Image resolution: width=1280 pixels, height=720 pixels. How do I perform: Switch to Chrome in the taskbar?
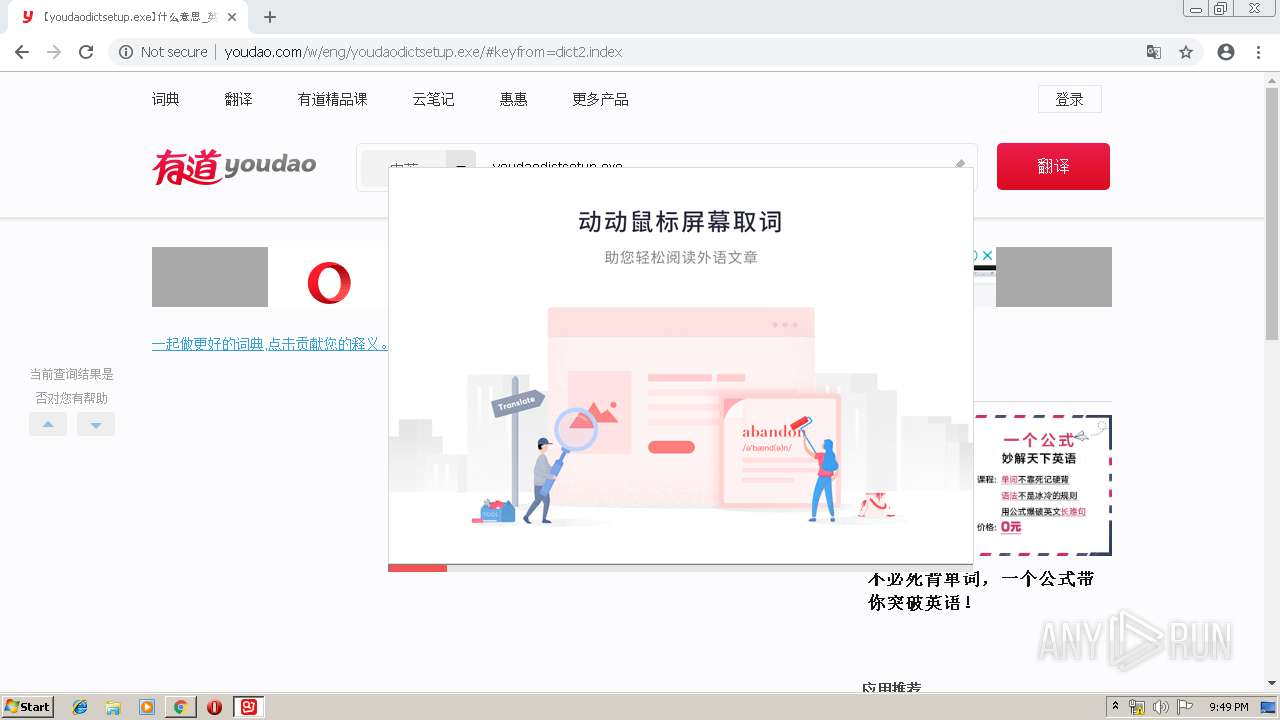(x=180, y=707)
